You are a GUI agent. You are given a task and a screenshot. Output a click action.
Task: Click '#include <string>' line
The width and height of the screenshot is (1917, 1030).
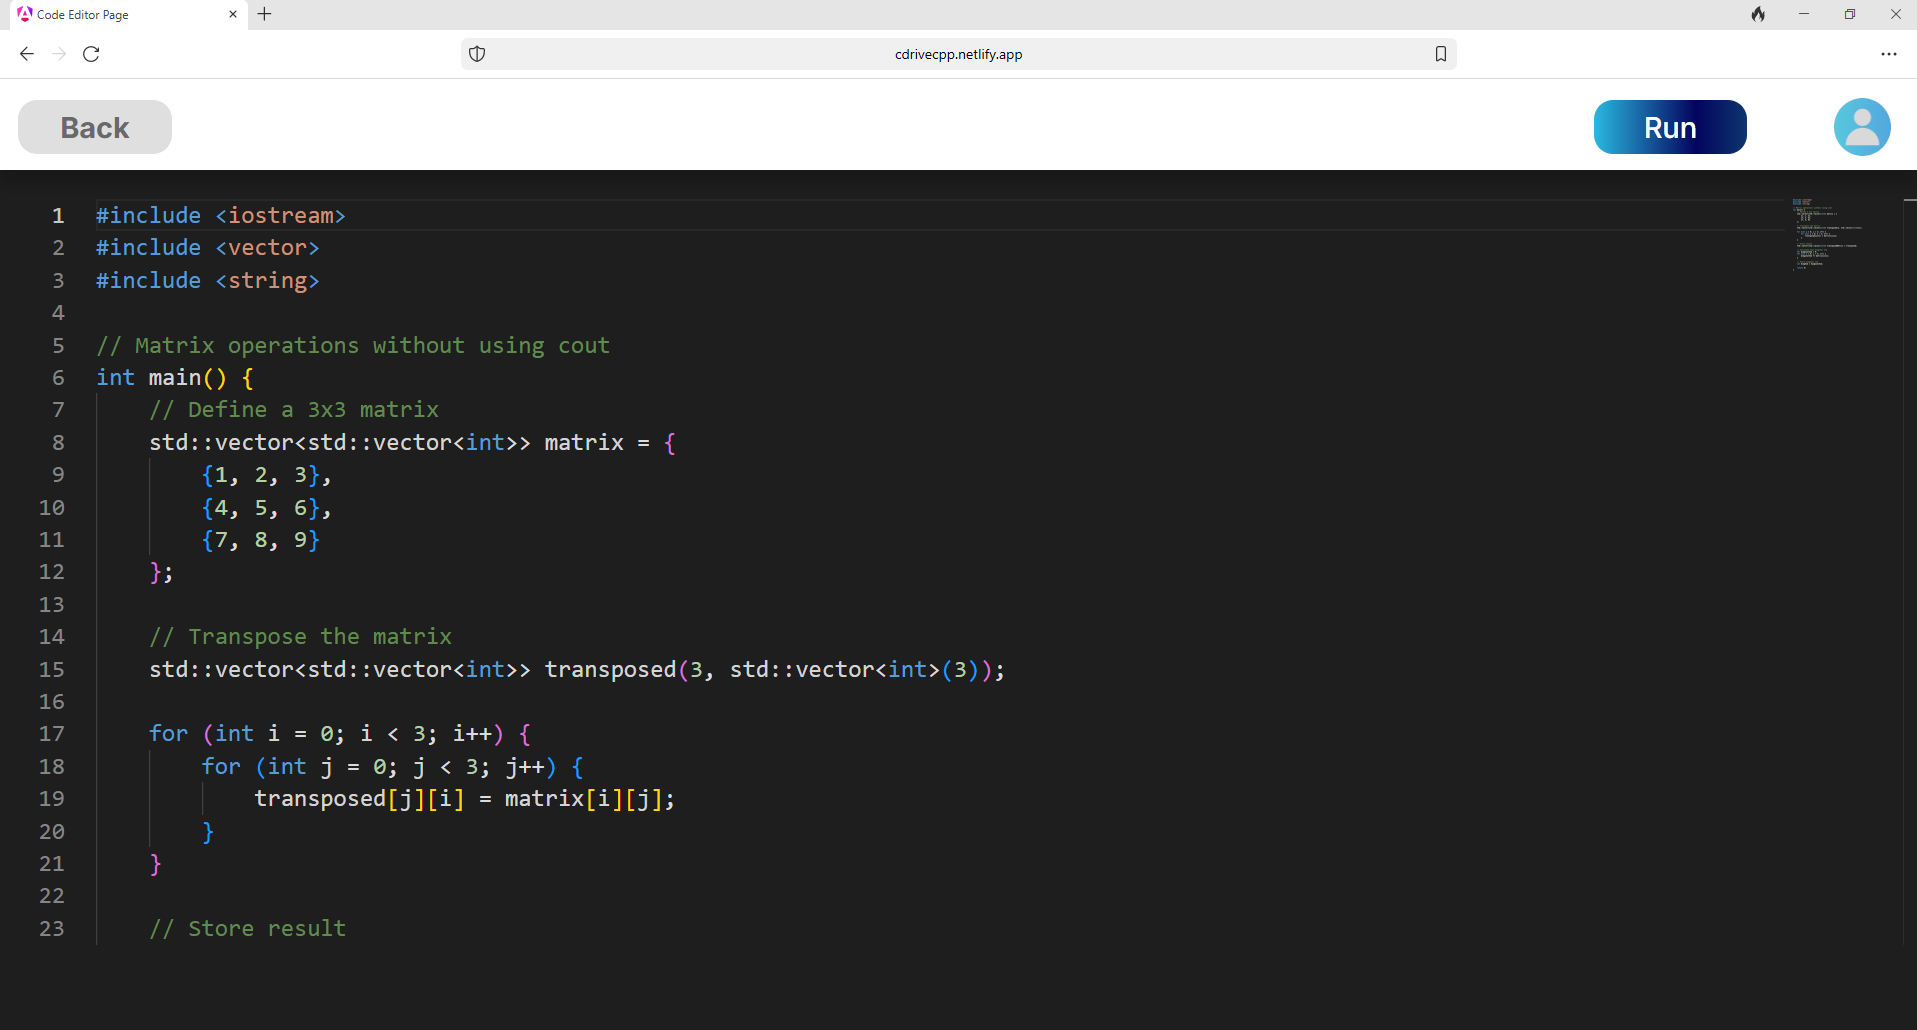pos(208,280)
